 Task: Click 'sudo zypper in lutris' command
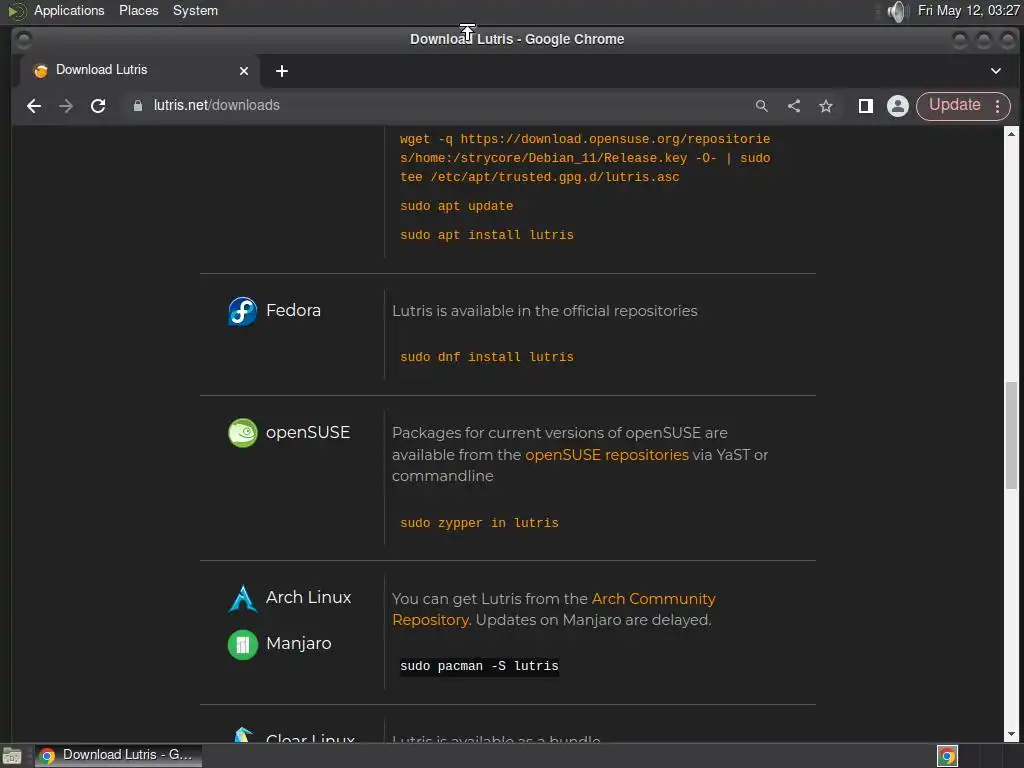(479, 523)
